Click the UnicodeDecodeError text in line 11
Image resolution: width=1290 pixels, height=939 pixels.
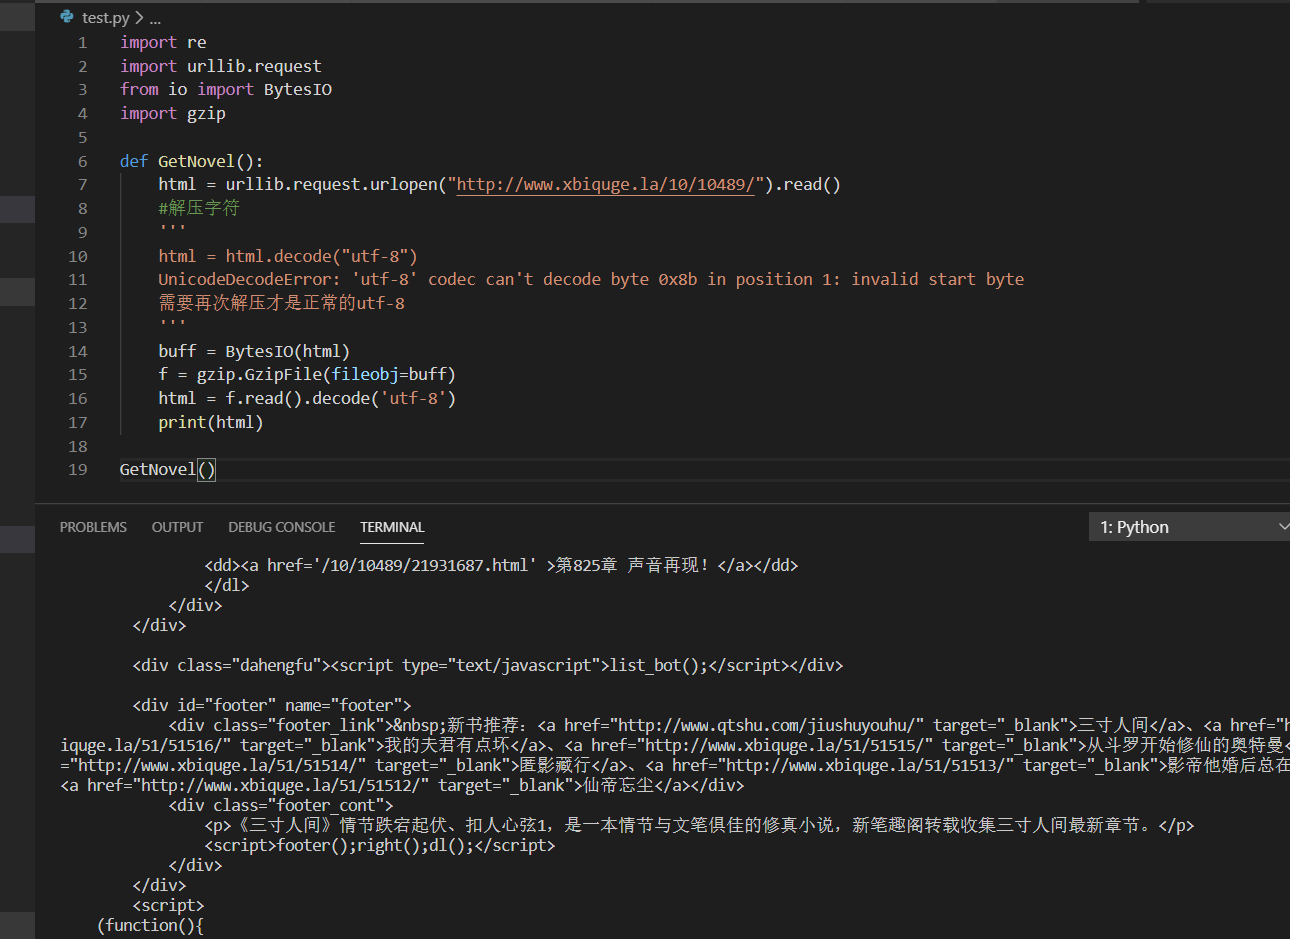(x=591, y=280)
